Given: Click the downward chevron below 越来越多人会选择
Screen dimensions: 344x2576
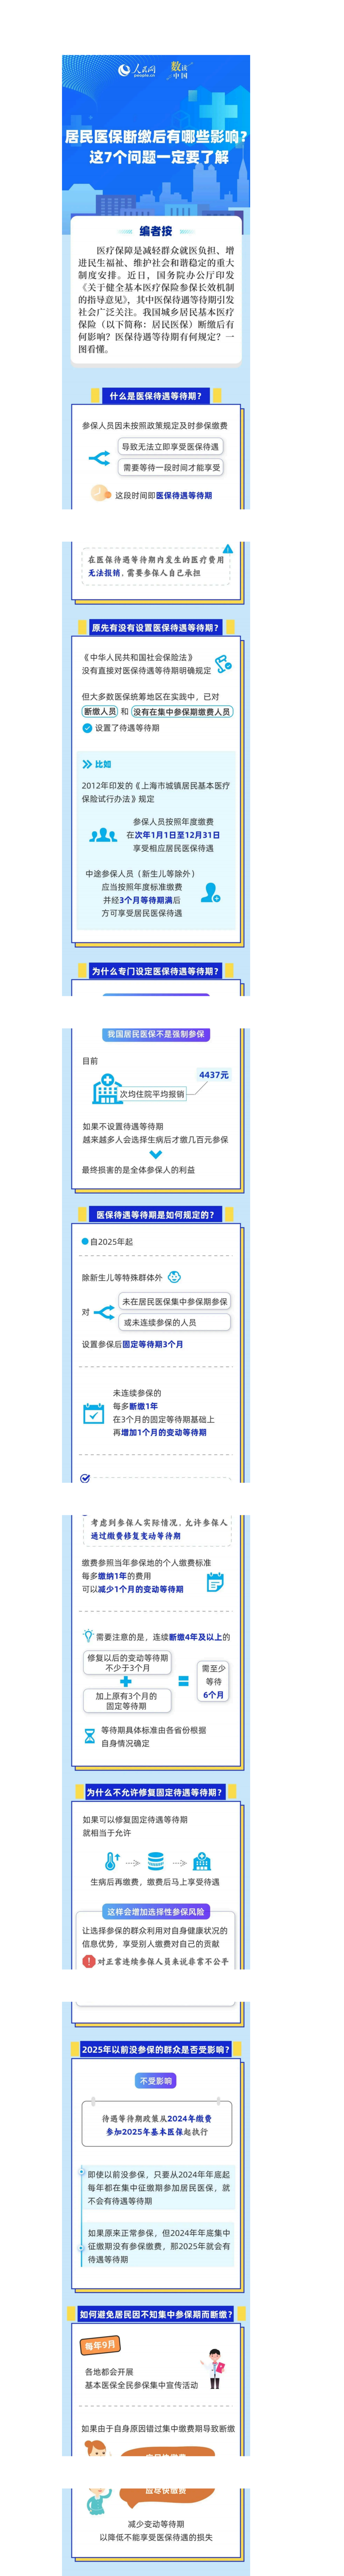Looking at the screenshot, I should [155, 1154].
